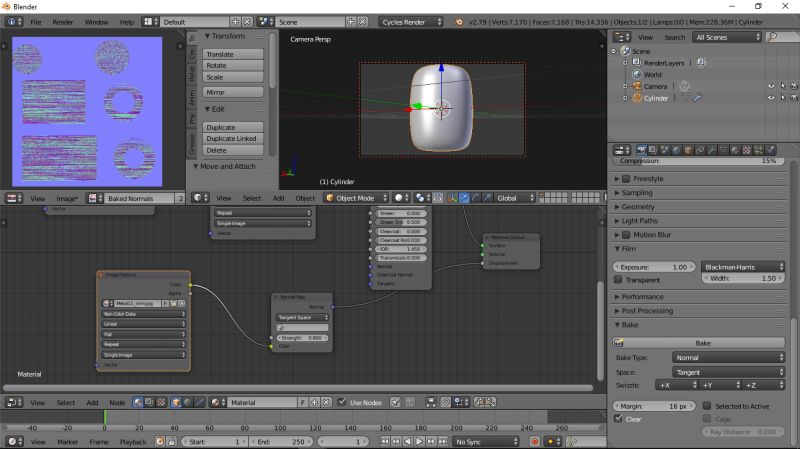800x449 pixels.
Task: Open the Object properties tab icon
Action: [688, 150]
